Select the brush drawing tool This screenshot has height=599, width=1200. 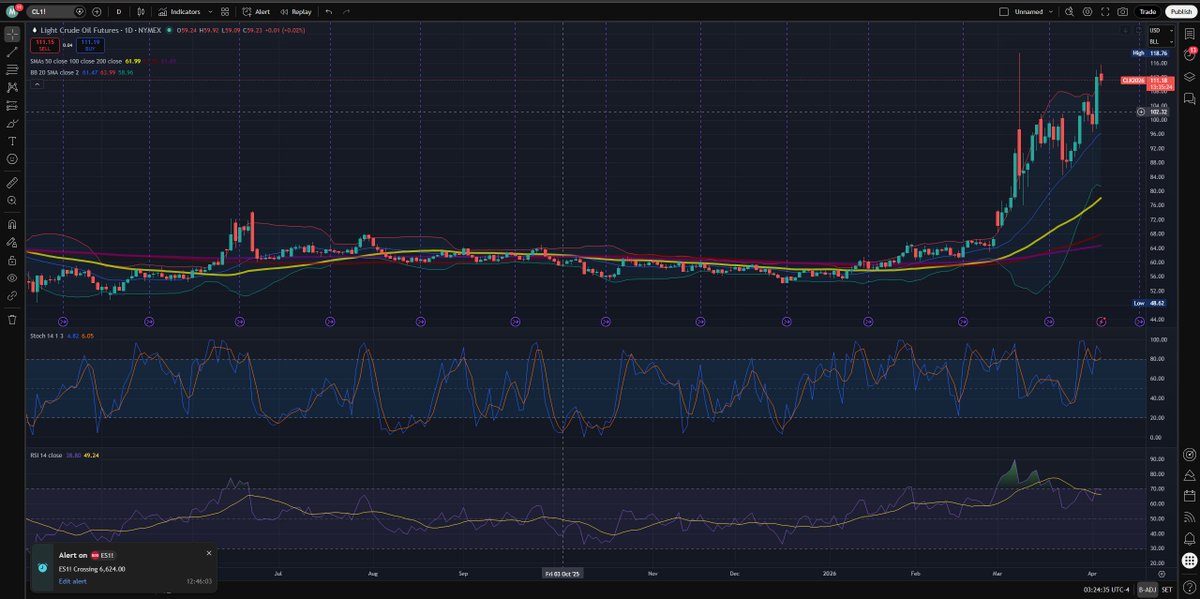(12, 123)
